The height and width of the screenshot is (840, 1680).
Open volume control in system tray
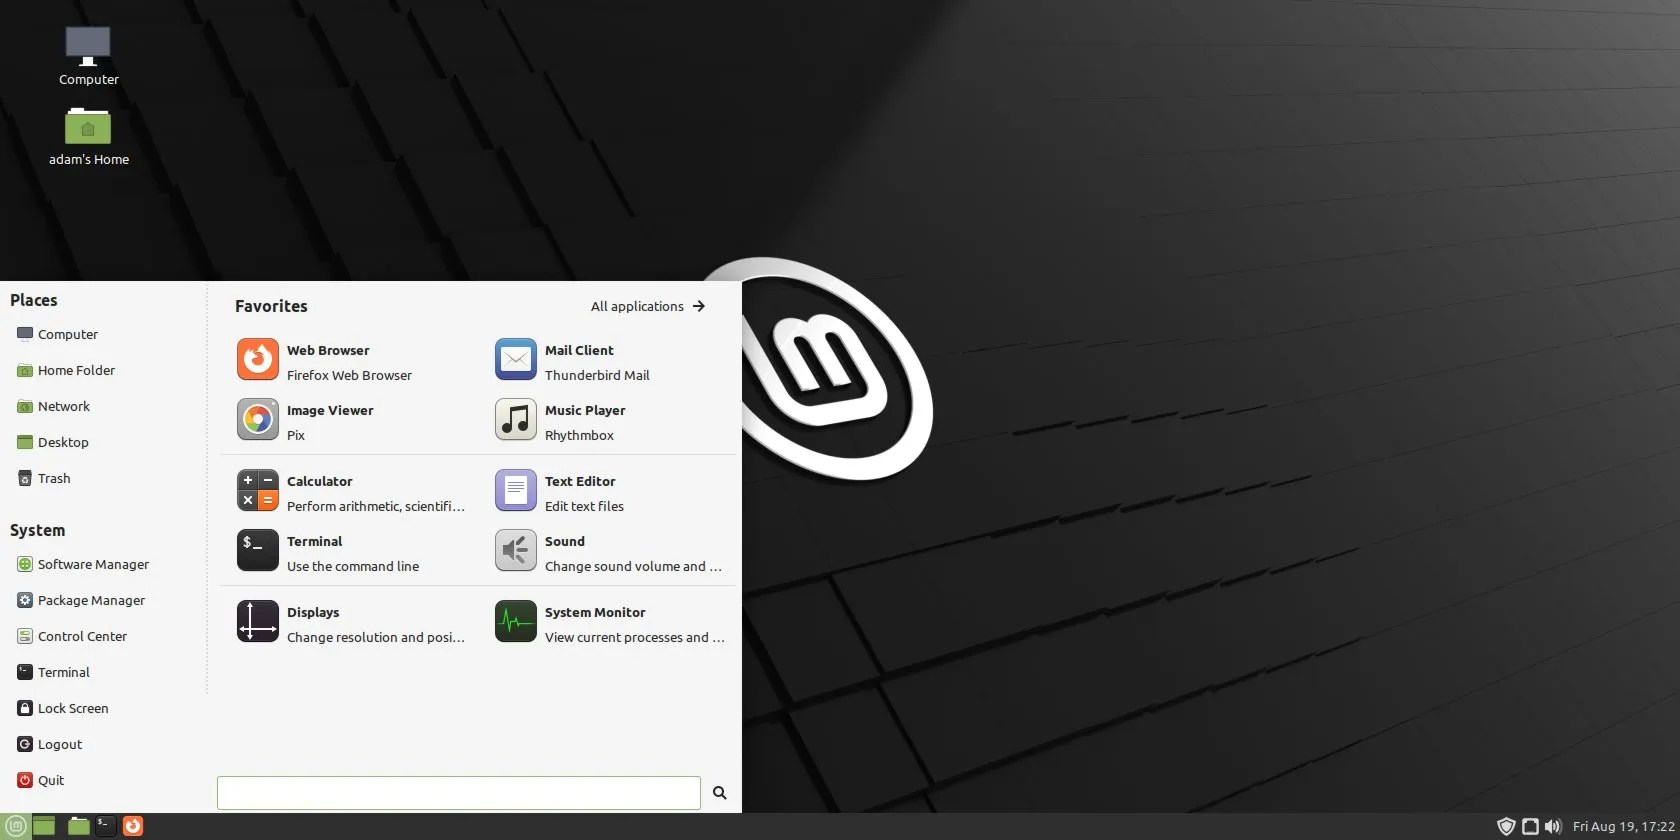tap(1553, 827)
